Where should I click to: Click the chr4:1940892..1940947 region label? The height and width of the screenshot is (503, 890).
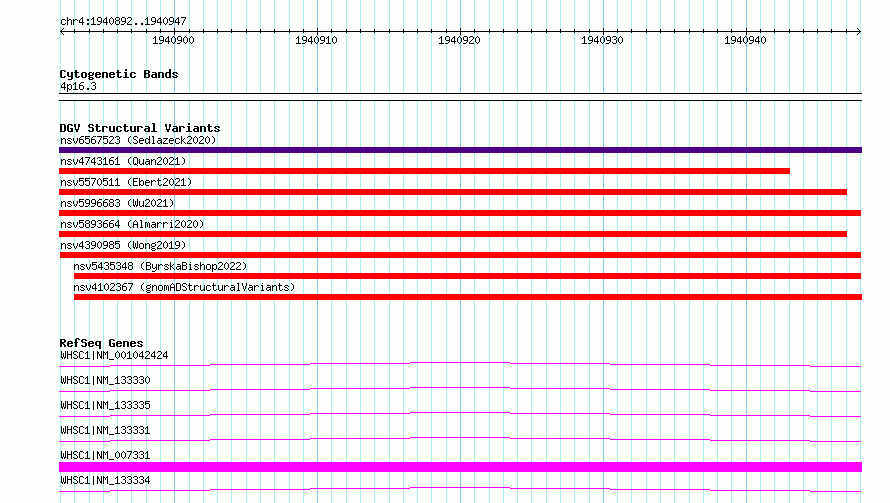pyautogui.click(x=123, y=21)
